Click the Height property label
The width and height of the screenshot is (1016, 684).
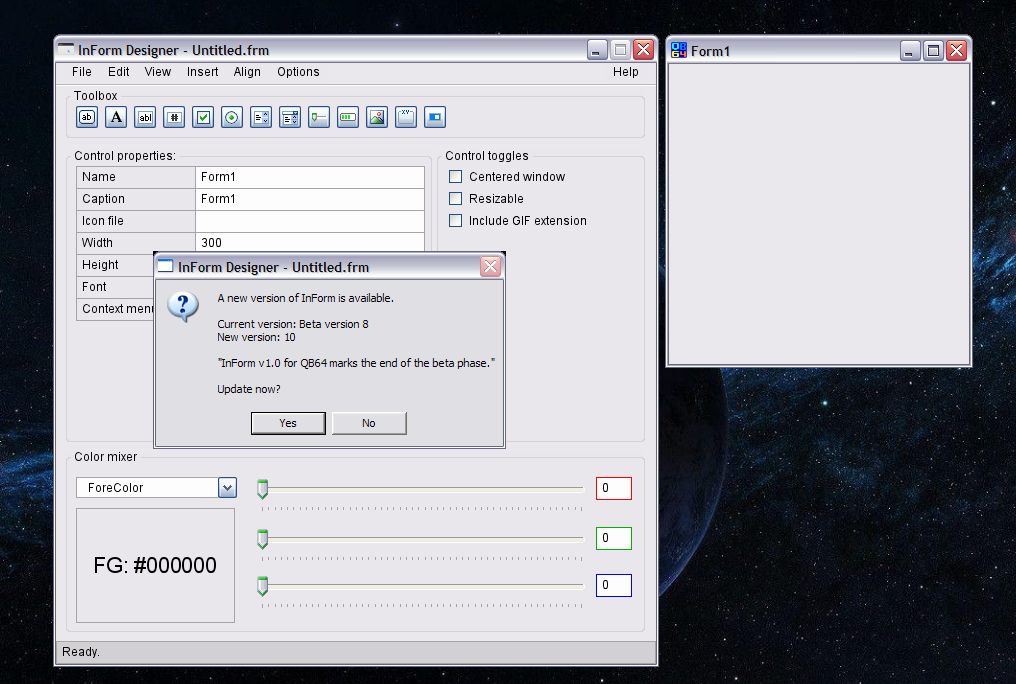[x=100, y=265]
